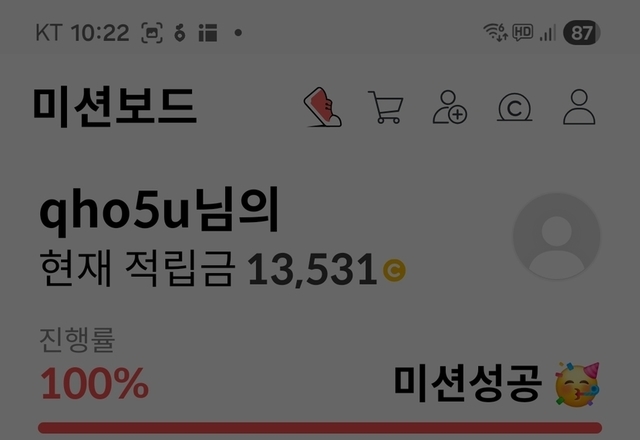Tap the cellular signal strength bars
The image size is (640, 440).
click(548, 33)
